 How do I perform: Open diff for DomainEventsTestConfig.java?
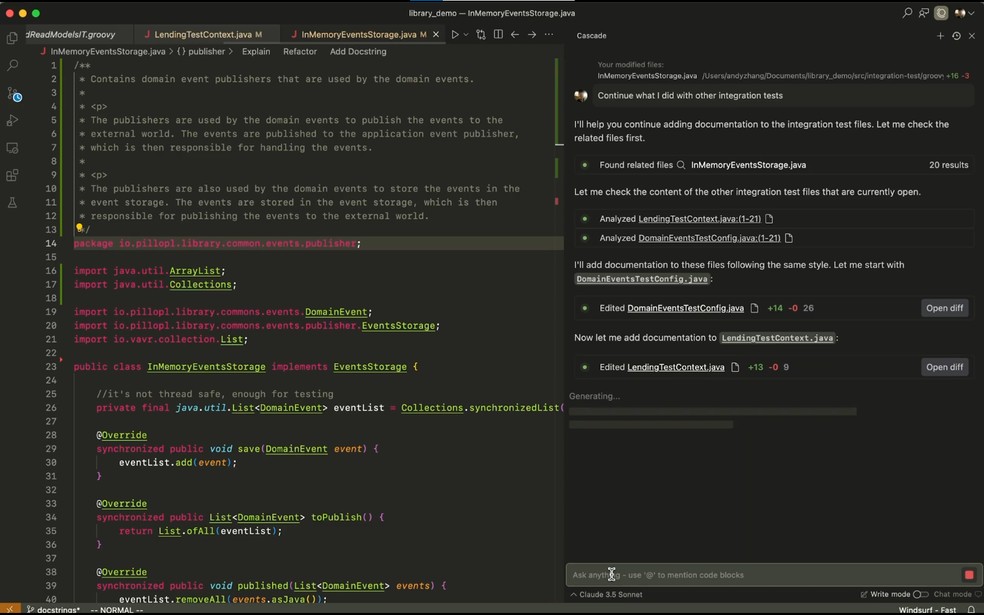(x=944, y=308)
